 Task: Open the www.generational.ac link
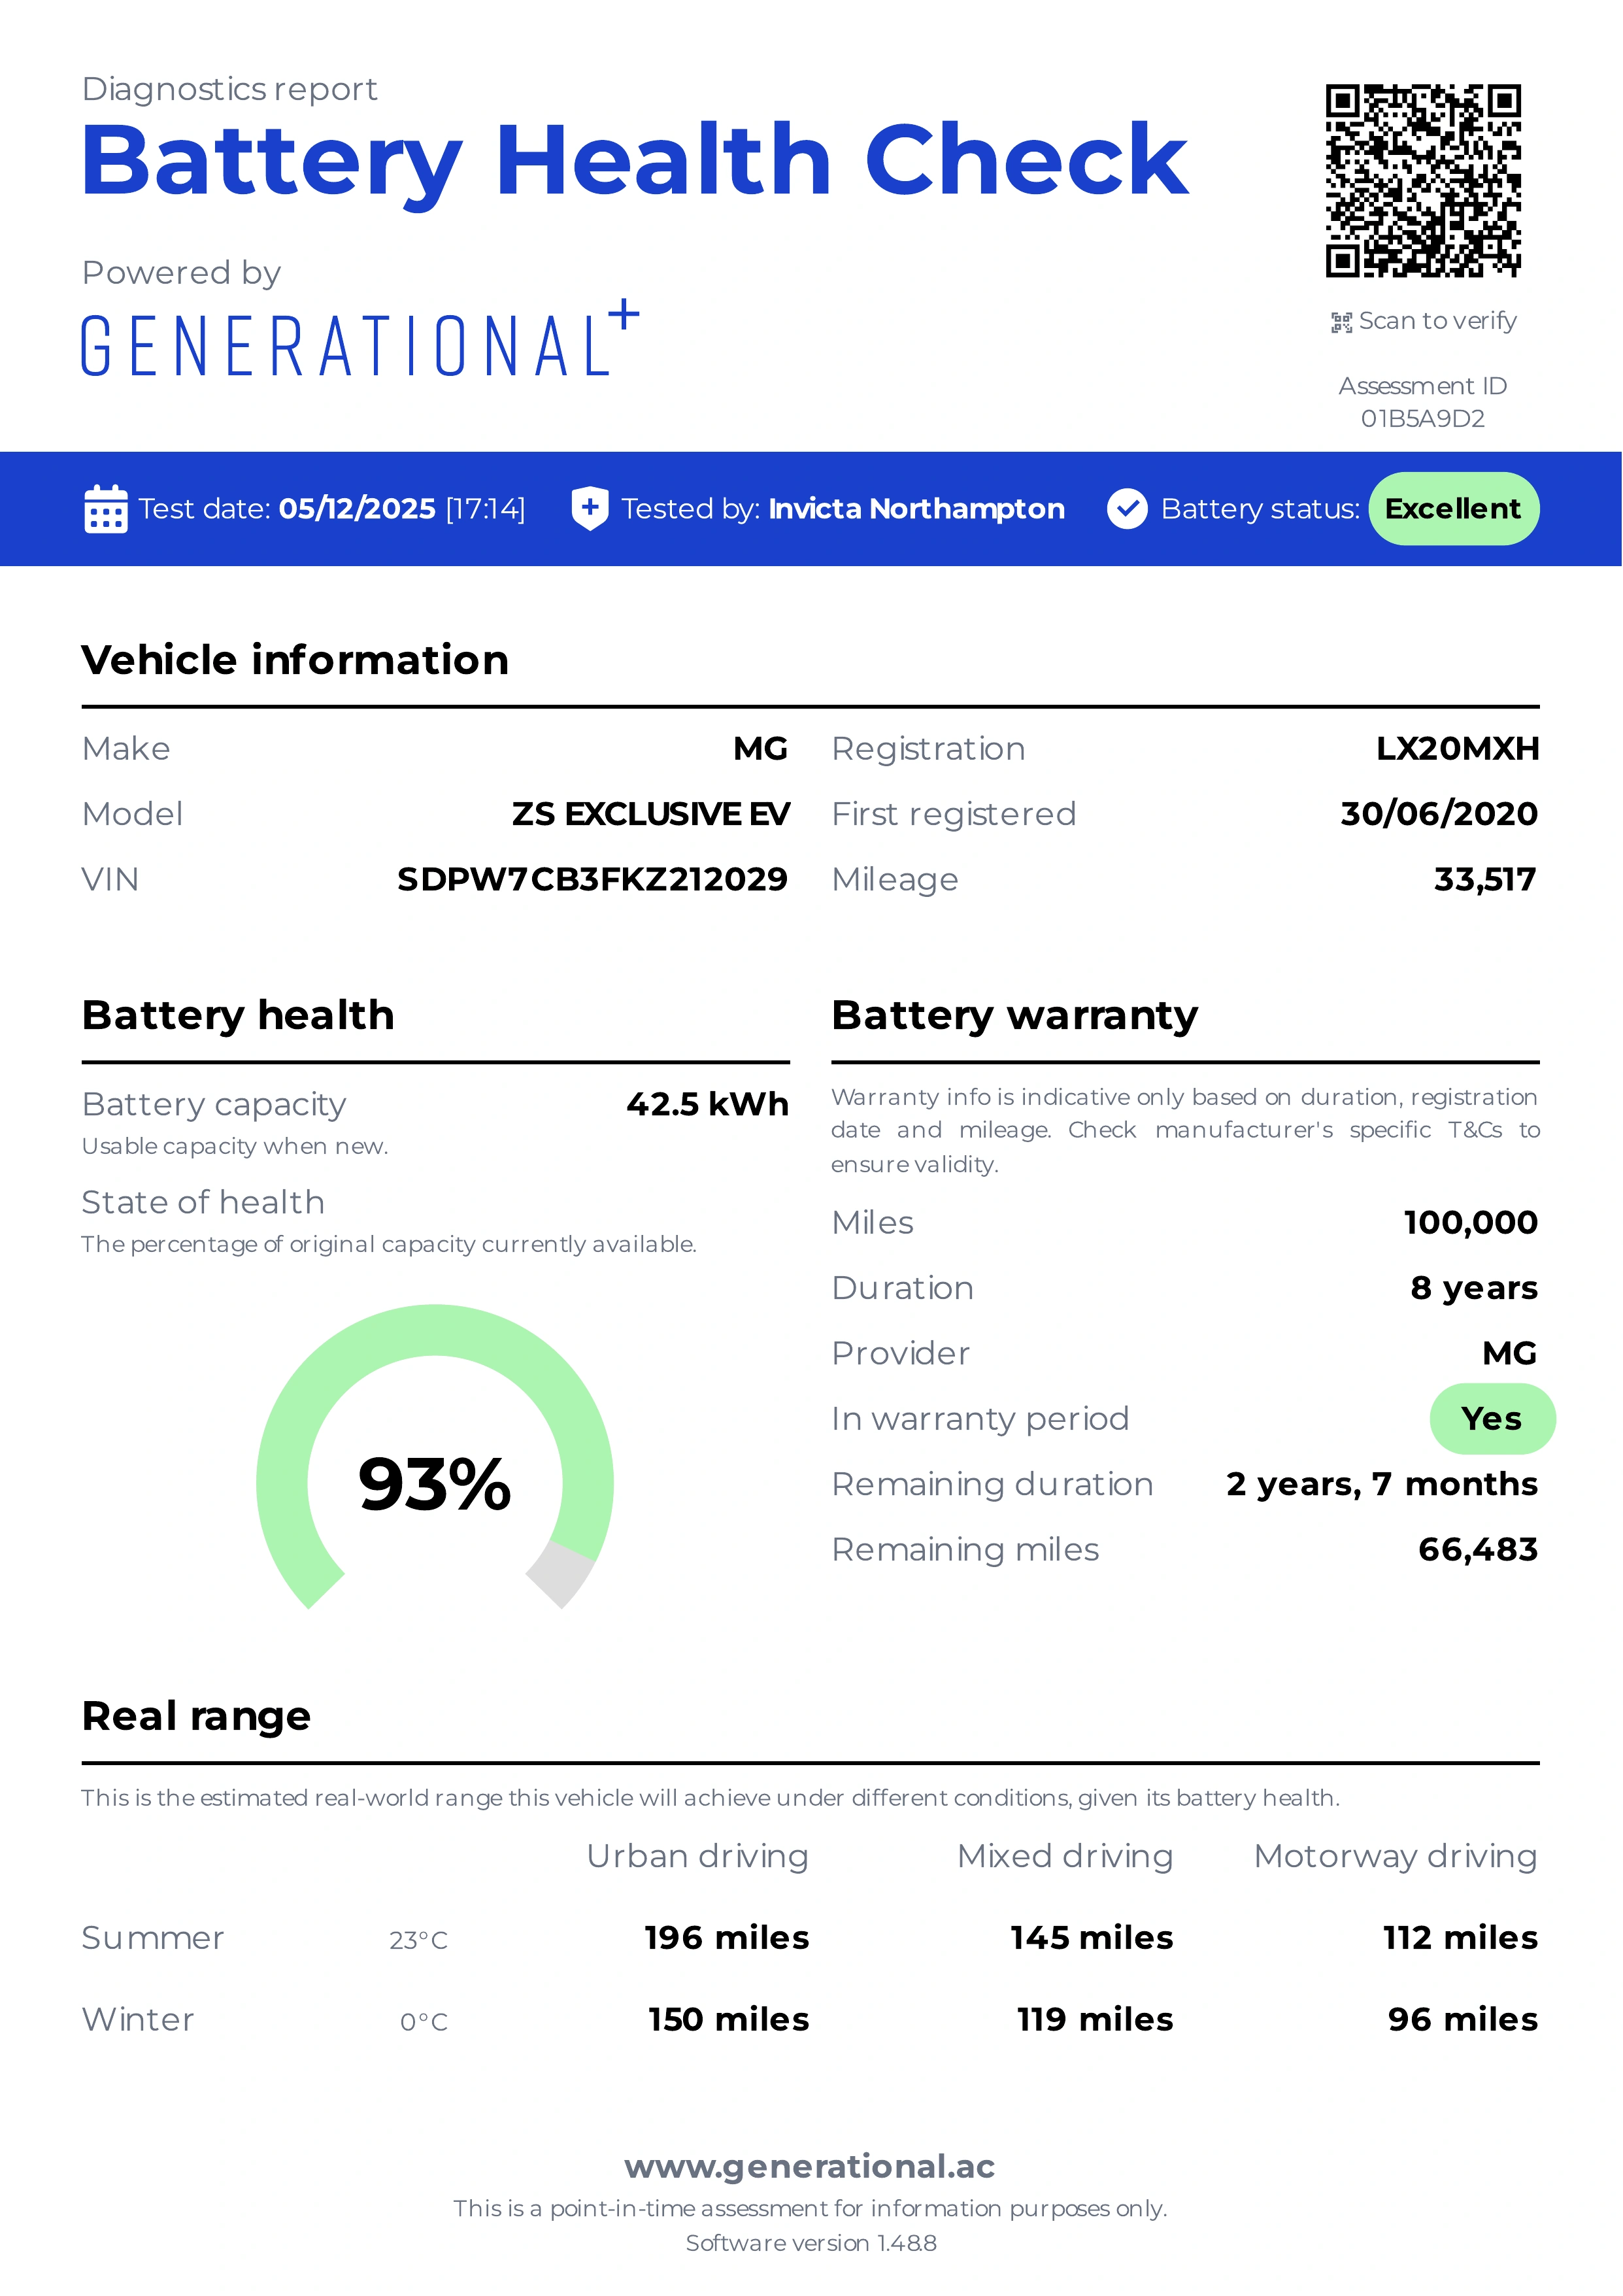(x=811, y=2166)
